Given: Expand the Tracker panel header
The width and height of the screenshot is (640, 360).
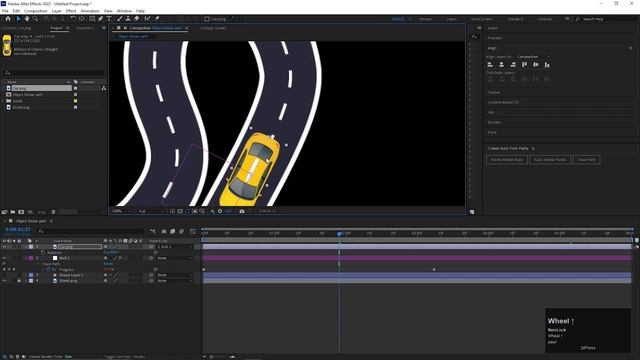Looking at the screenshot, I should 494,92.
